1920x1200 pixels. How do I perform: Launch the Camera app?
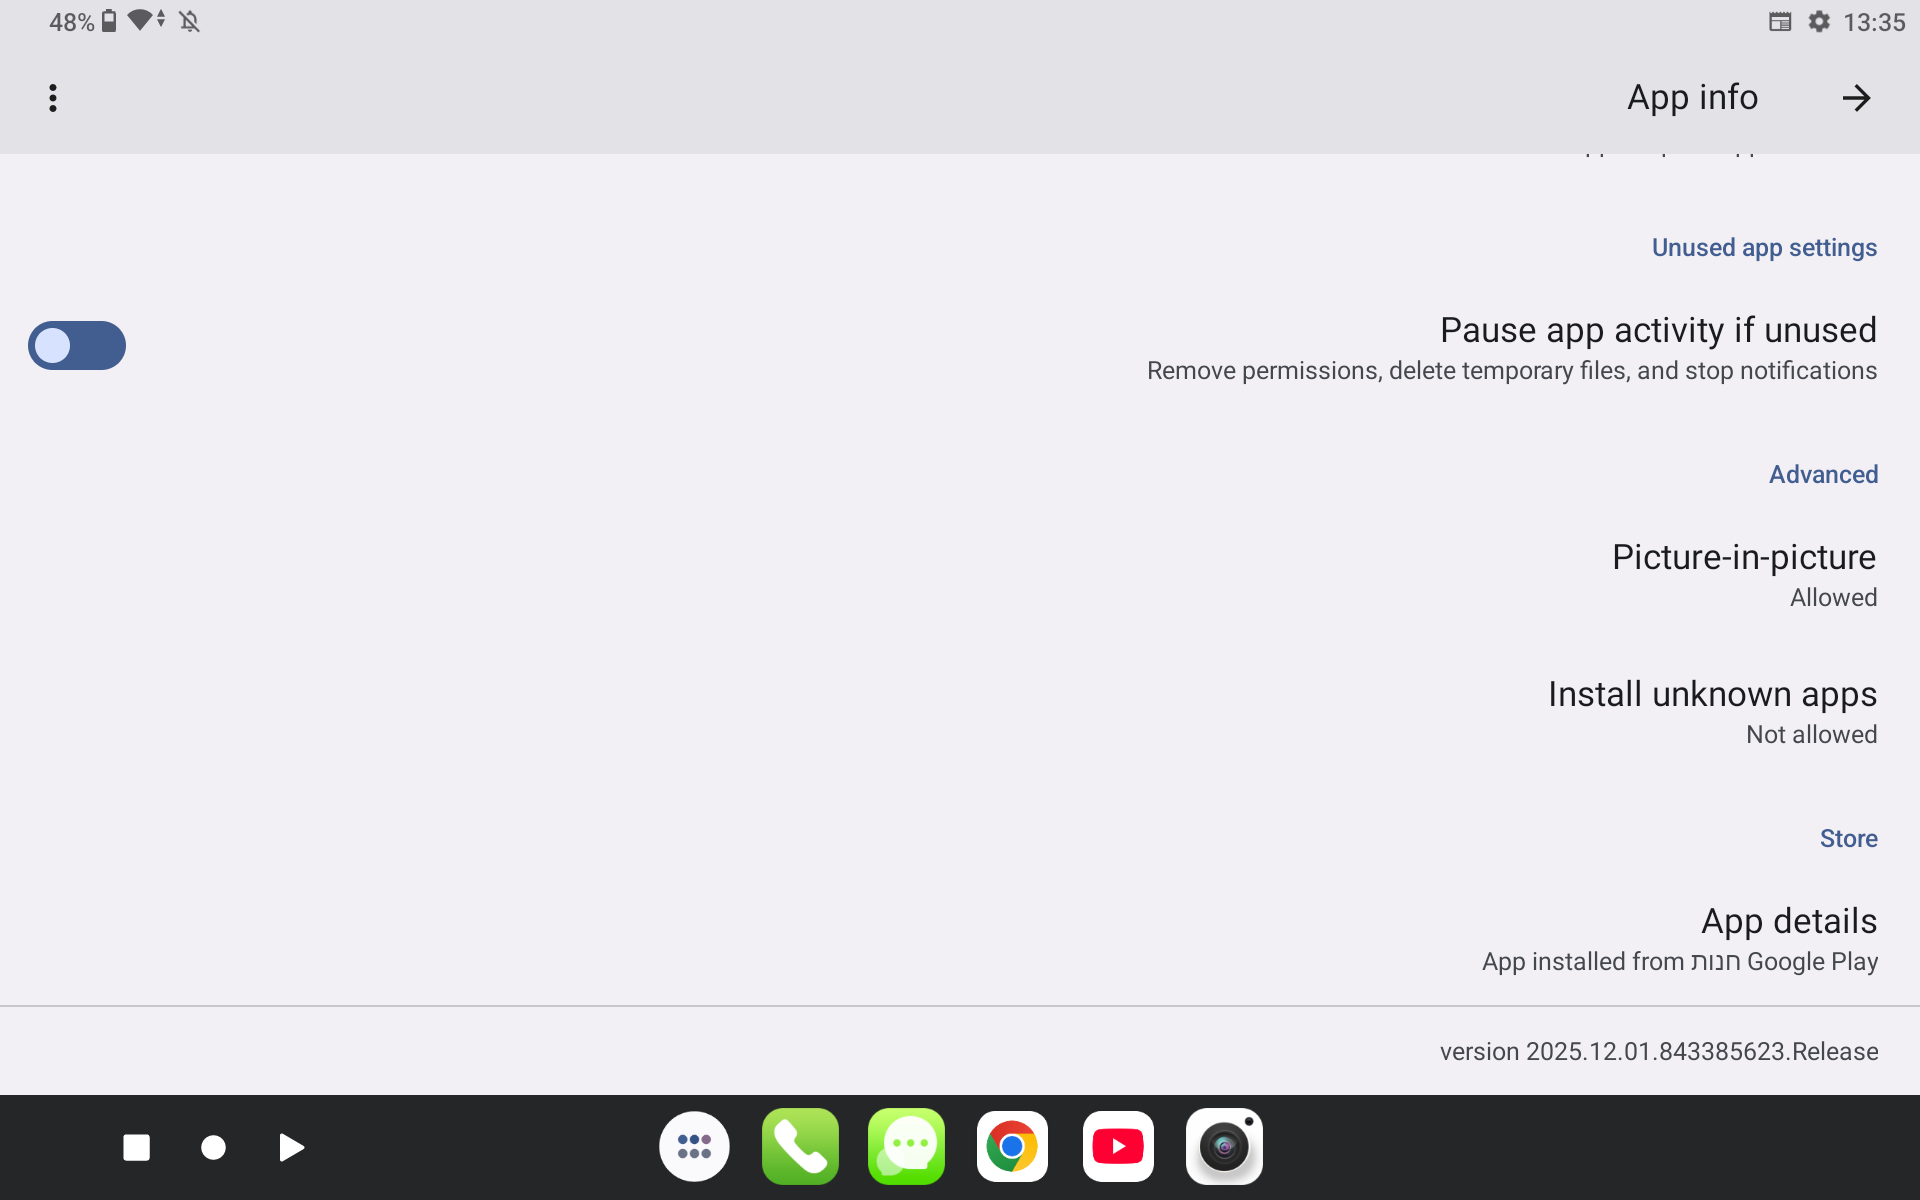(x=1224, y=1146)
